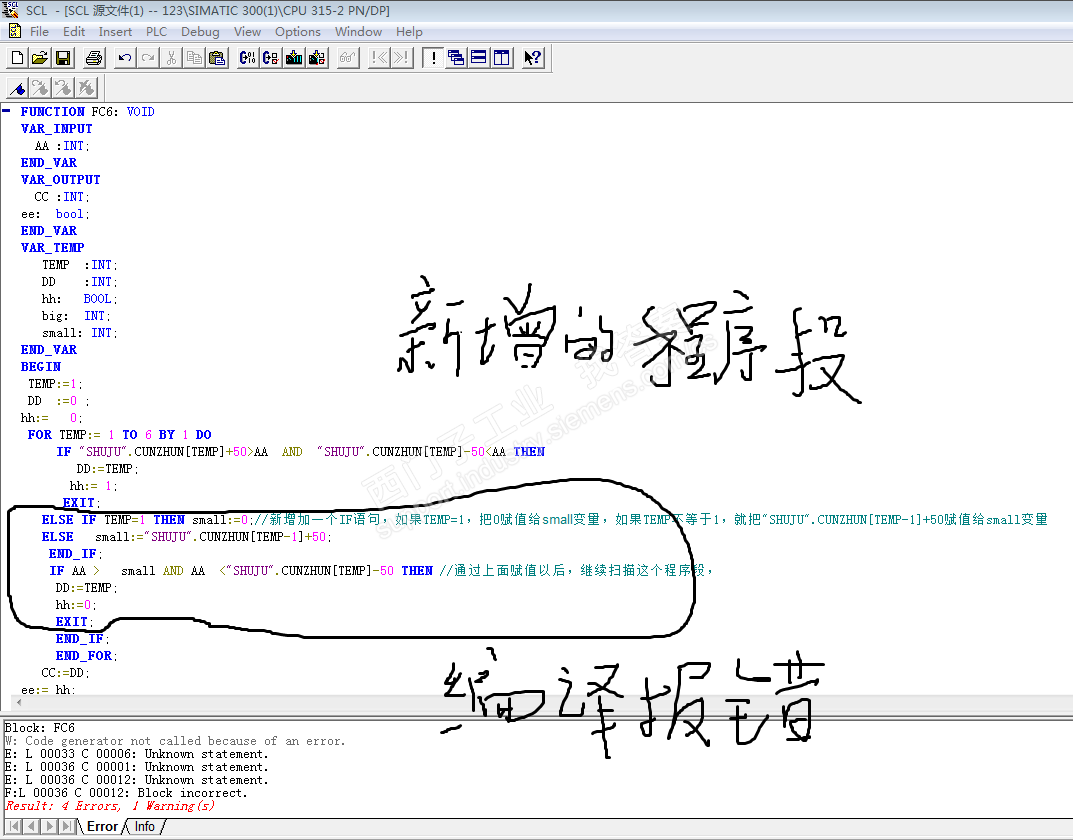Delete all bookmarks

tap(86, 88)
